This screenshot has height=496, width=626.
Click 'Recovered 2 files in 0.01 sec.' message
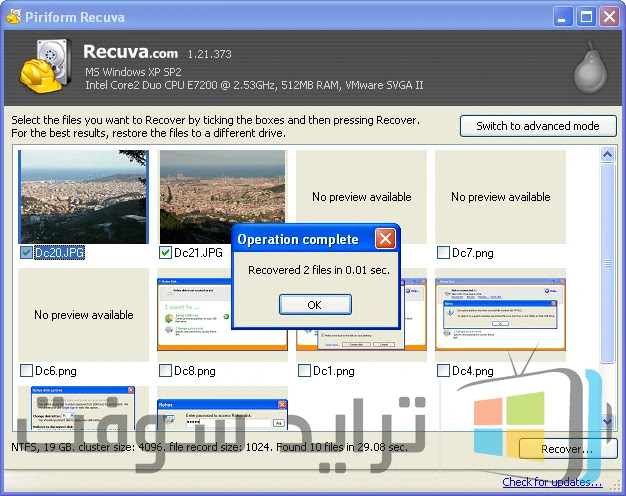point(319,270)
